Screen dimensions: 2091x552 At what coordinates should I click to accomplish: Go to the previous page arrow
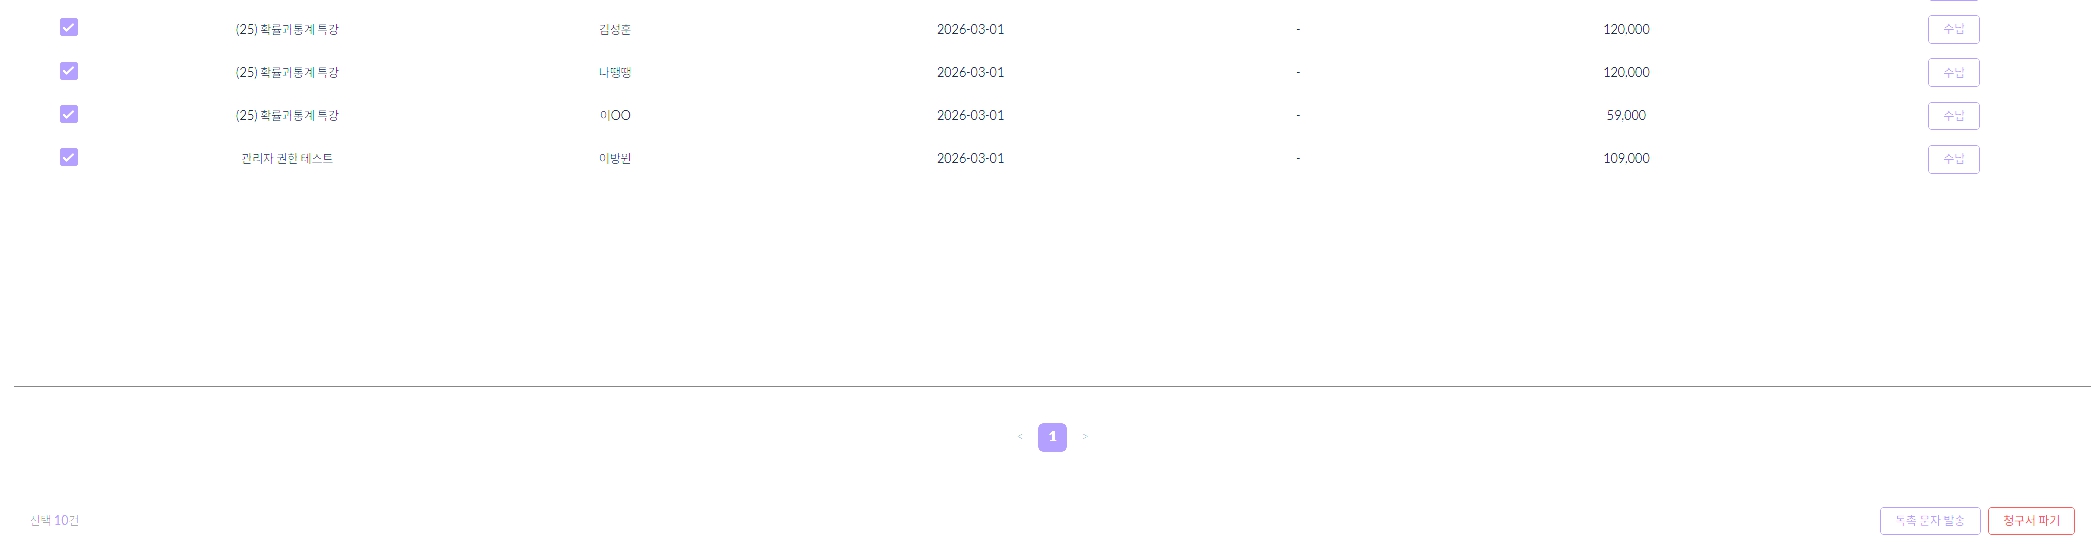tap(1020, 437)
